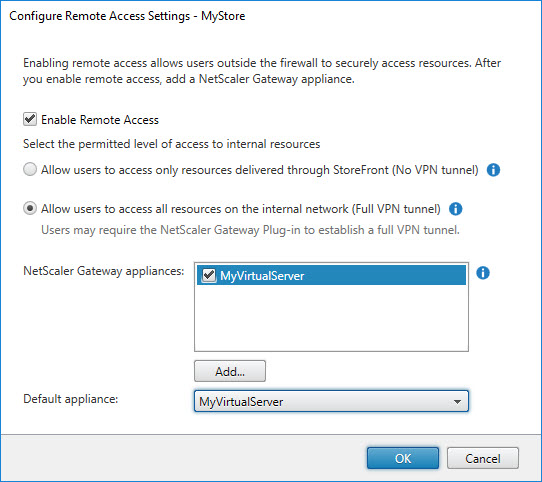Screen dimensions: 542x482
Task: Open info icon next to appliances list
Action: [x=483, y=273]
